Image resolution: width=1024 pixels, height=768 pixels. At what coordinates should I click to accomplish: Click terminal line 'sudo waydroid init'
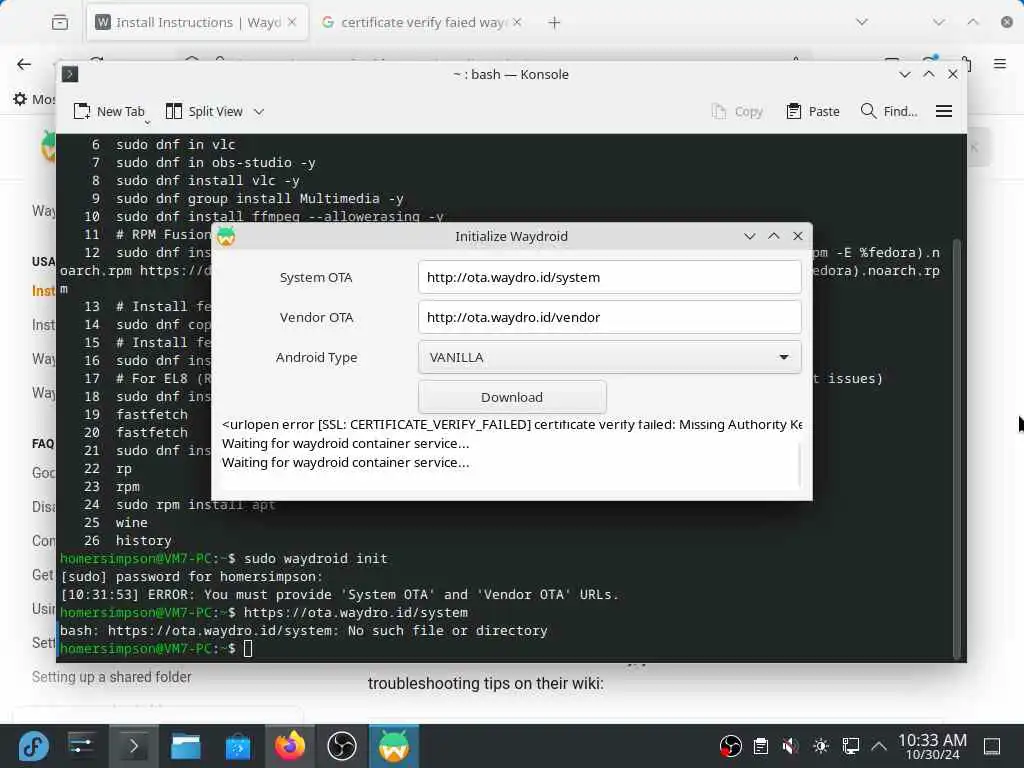coord(315,559)
